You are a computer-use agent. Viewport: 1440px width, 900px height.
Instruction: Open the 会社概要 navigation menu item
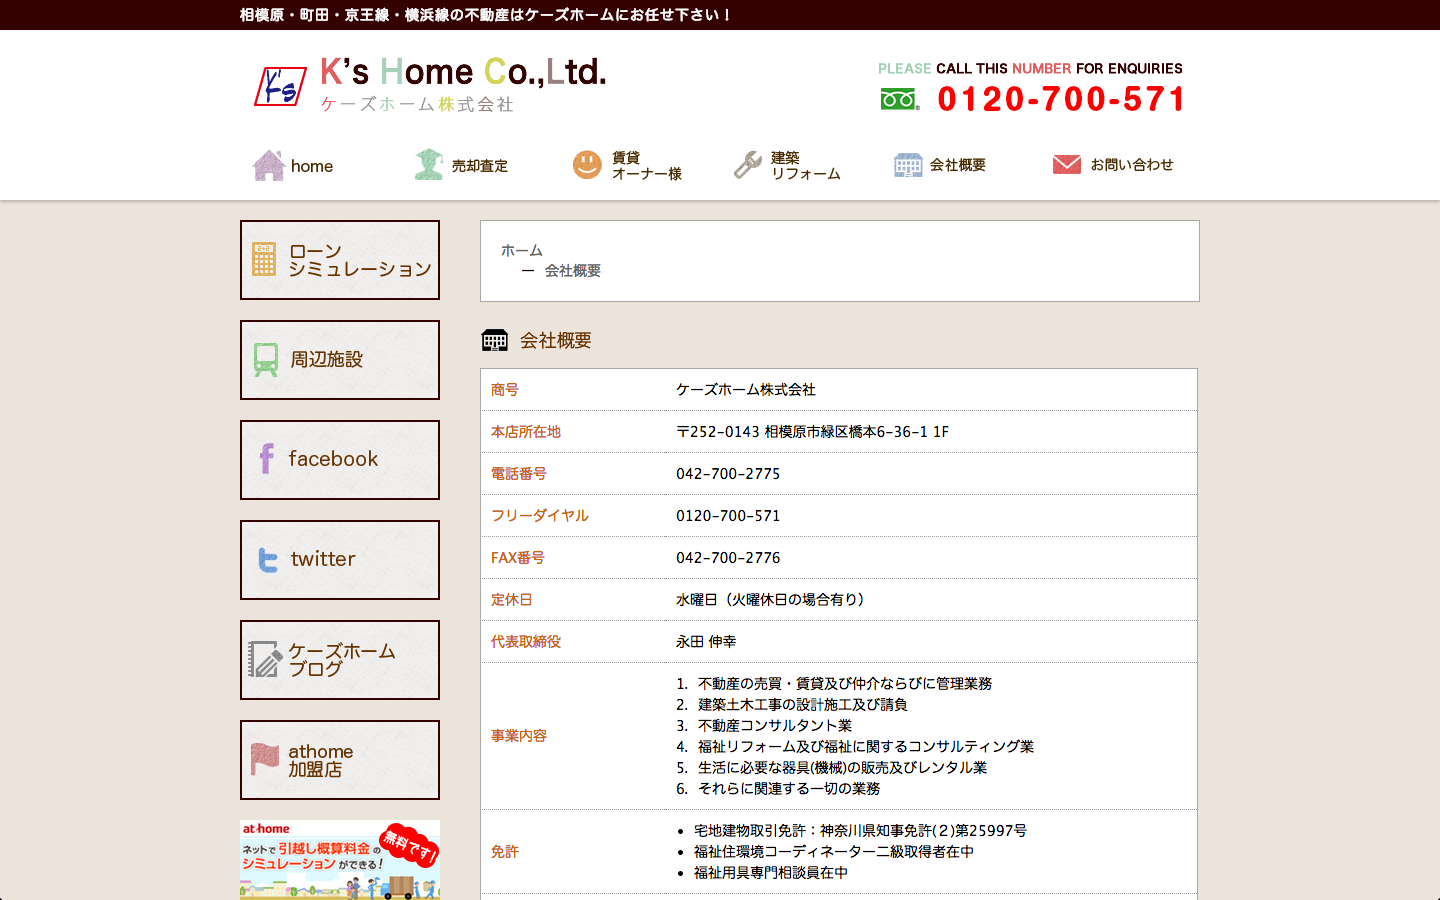(x=958, y=165)
